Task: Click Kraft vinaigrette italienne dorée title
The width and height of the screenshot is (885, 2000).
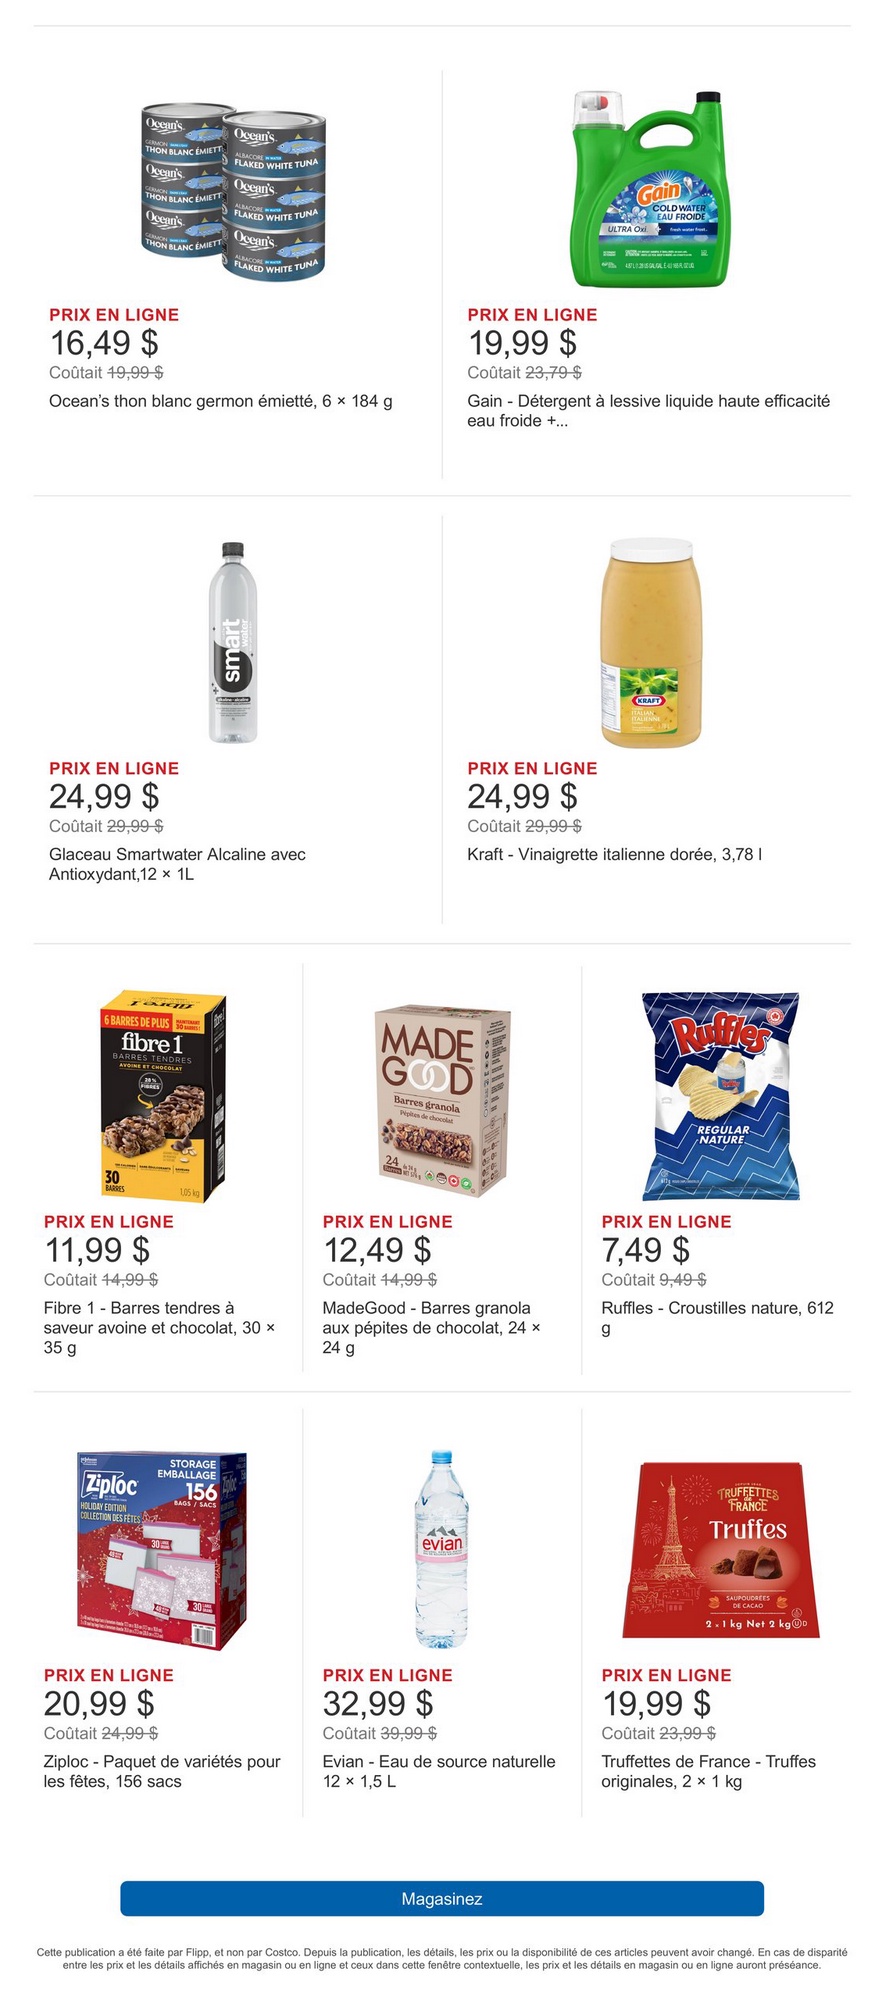Action: tap(614, 854)
